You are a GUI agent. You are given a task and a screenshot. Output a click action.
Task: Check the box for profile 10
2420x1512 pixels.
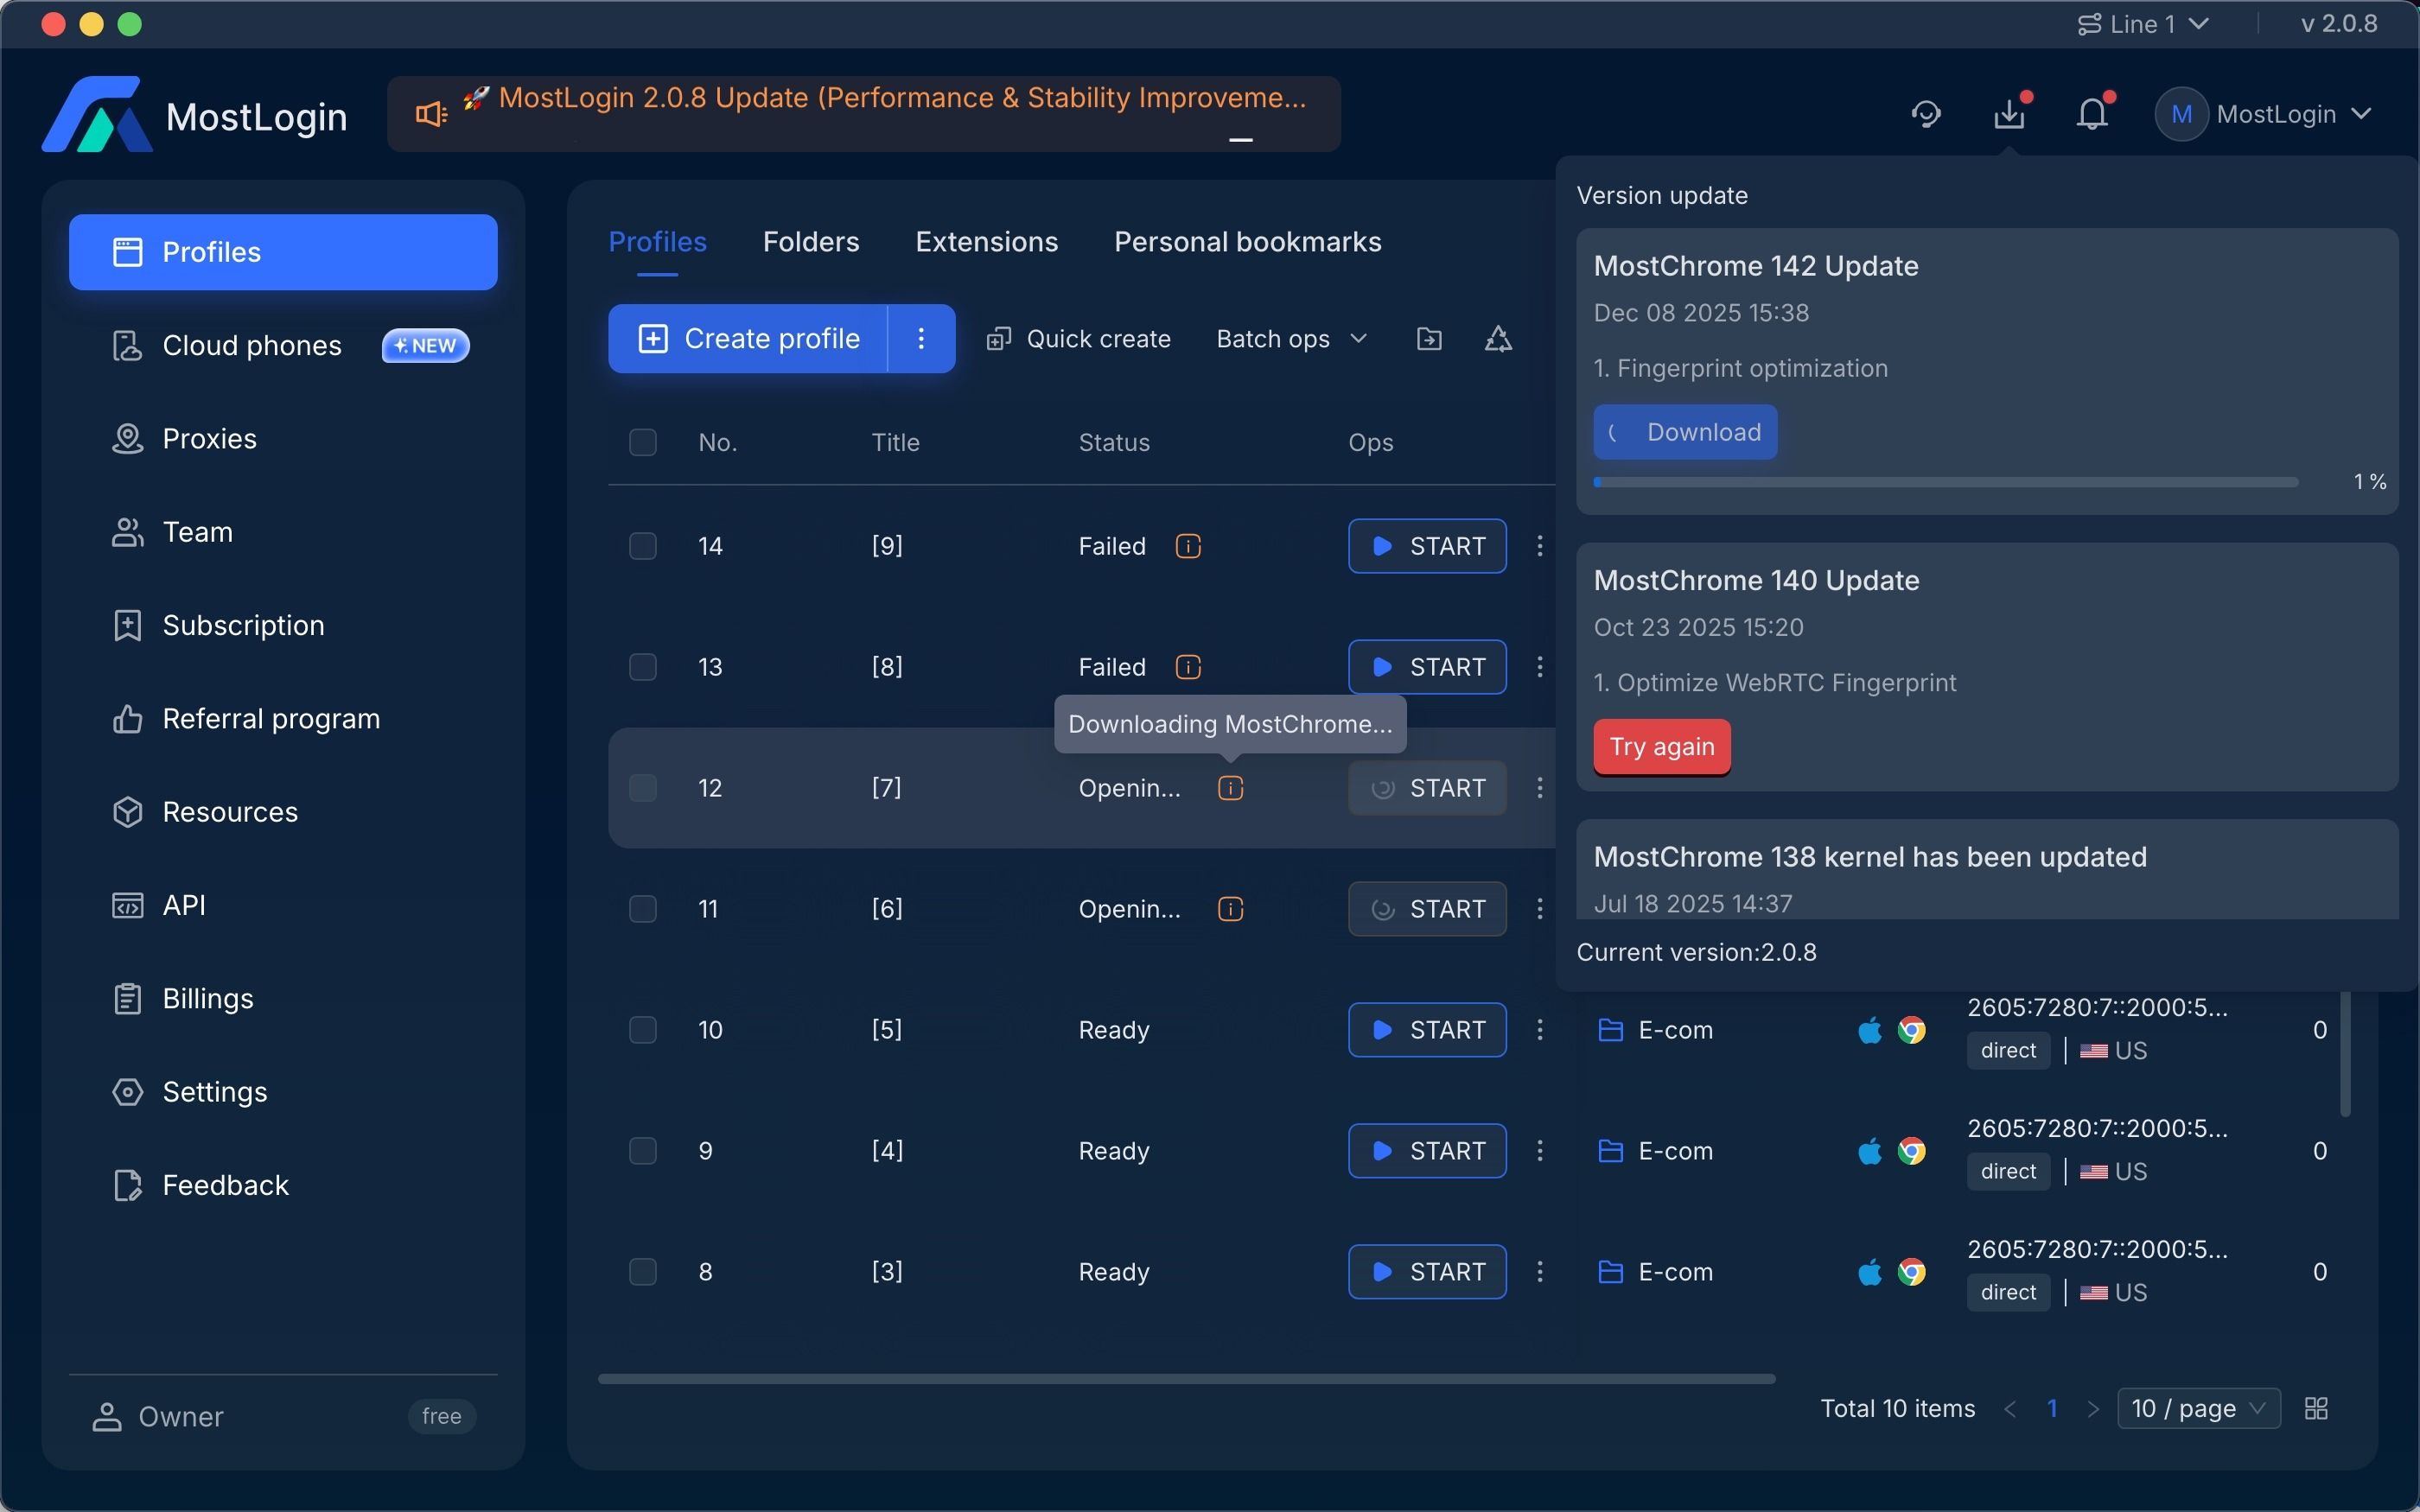(x=643, y=1030)
